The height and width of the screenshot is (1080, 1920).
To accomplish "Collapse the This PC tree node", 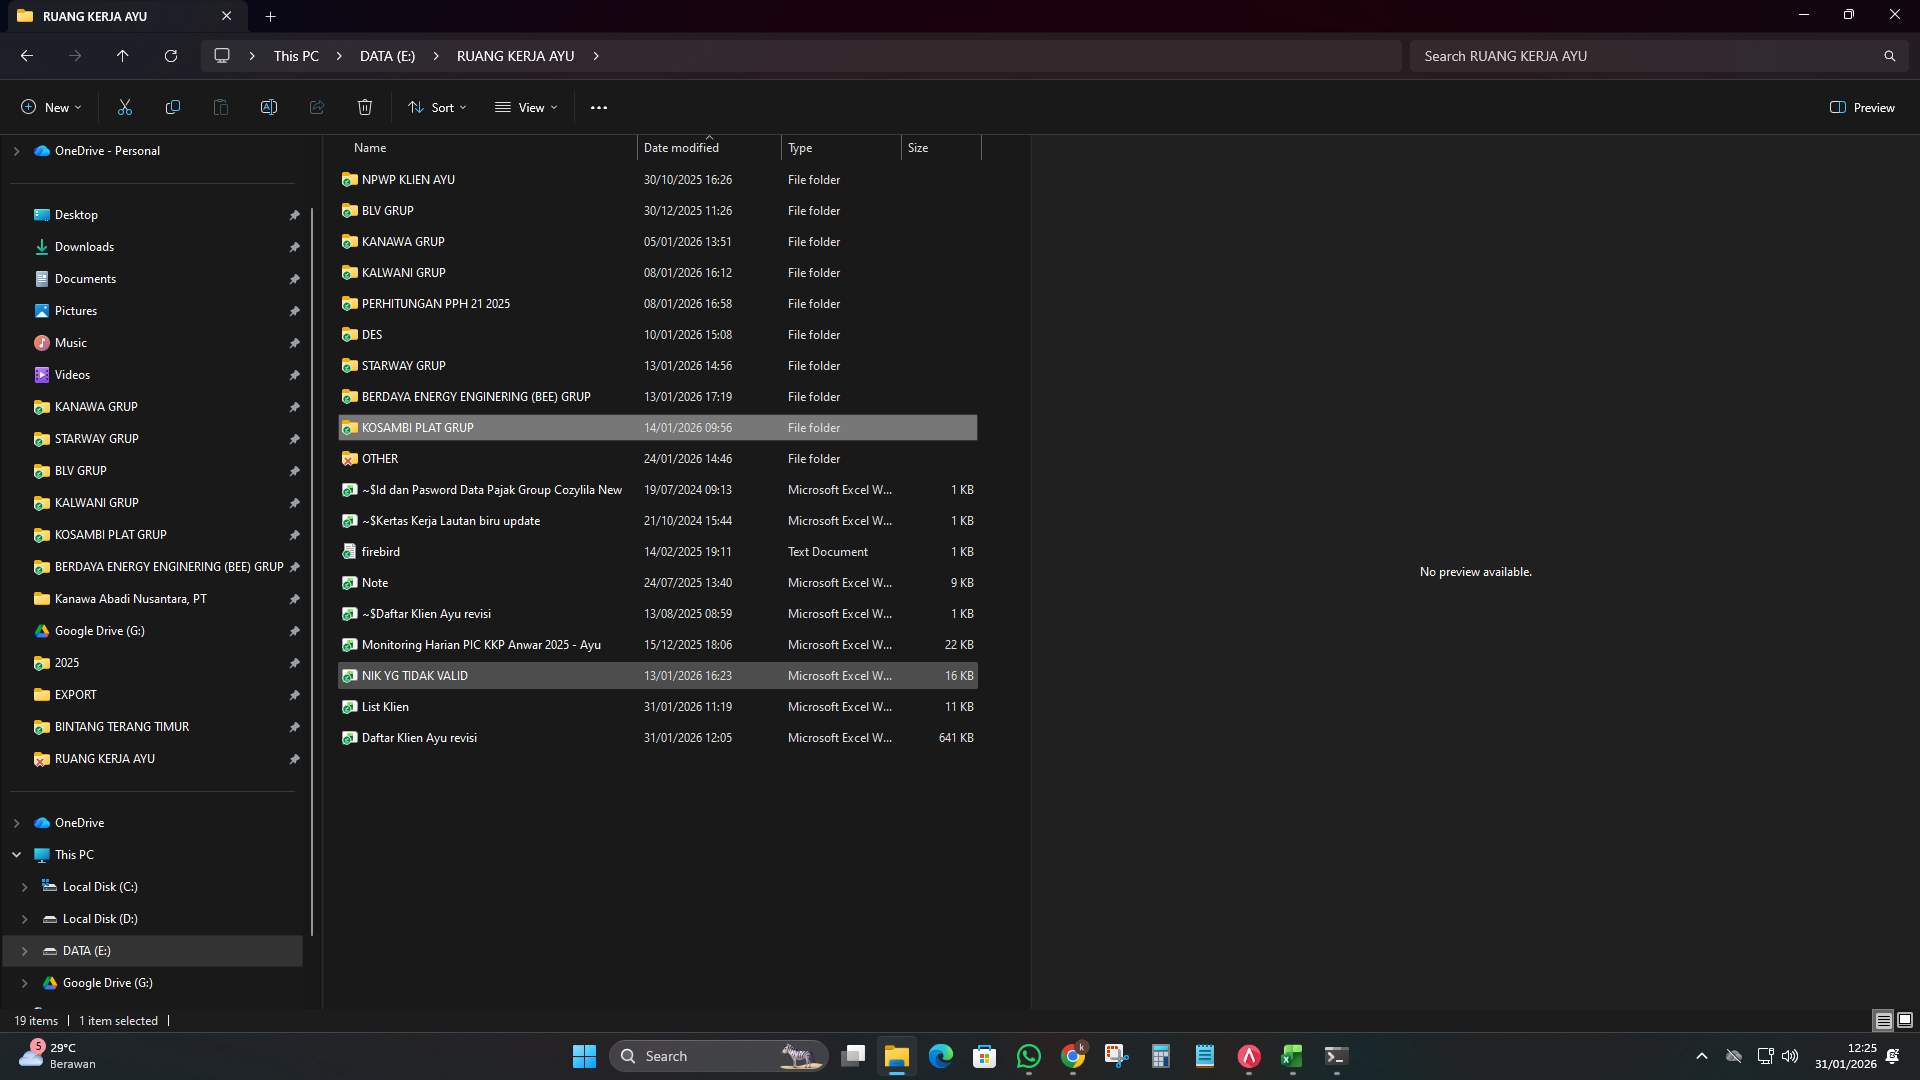I will pyautogui.click(x=15, y=855).
